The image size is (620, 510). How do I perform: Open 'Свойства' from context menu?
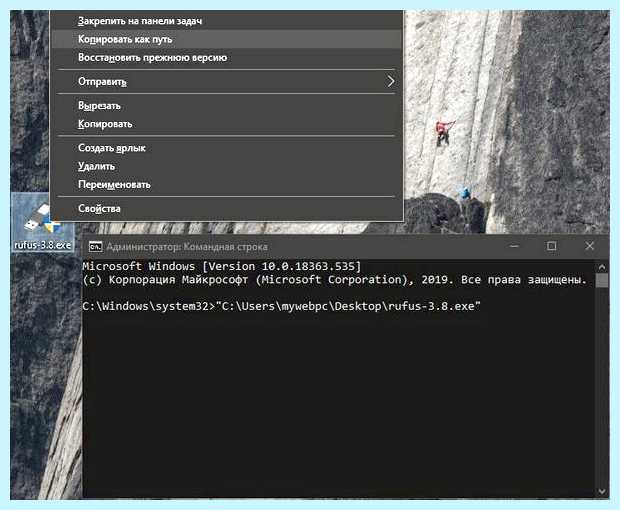click(x=227, y=208)
